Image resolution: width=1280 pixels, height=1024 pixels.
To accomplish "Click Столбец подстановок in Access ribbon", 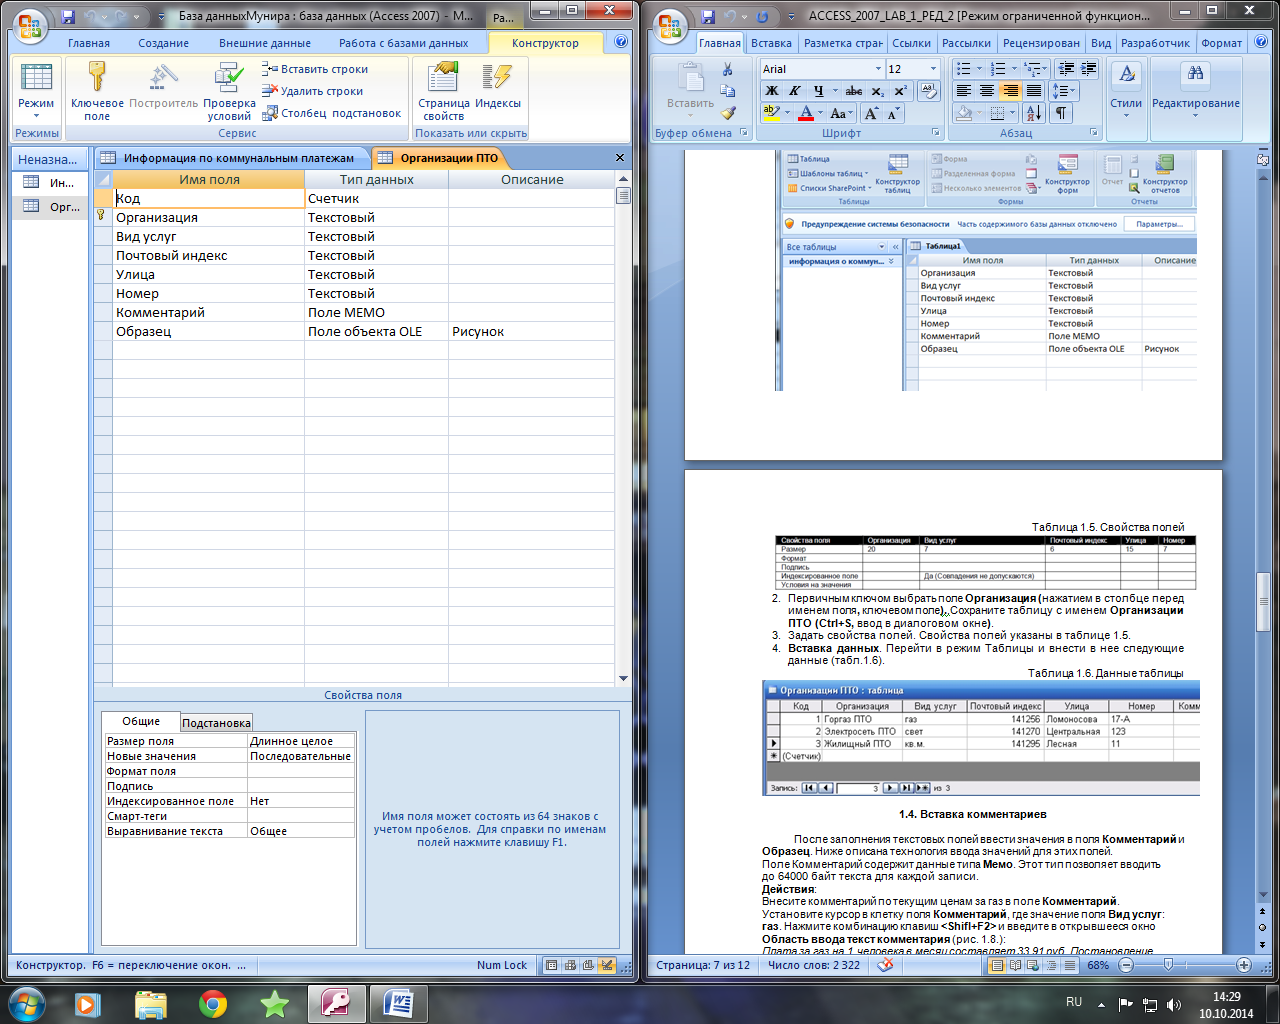I will point(331,113).
